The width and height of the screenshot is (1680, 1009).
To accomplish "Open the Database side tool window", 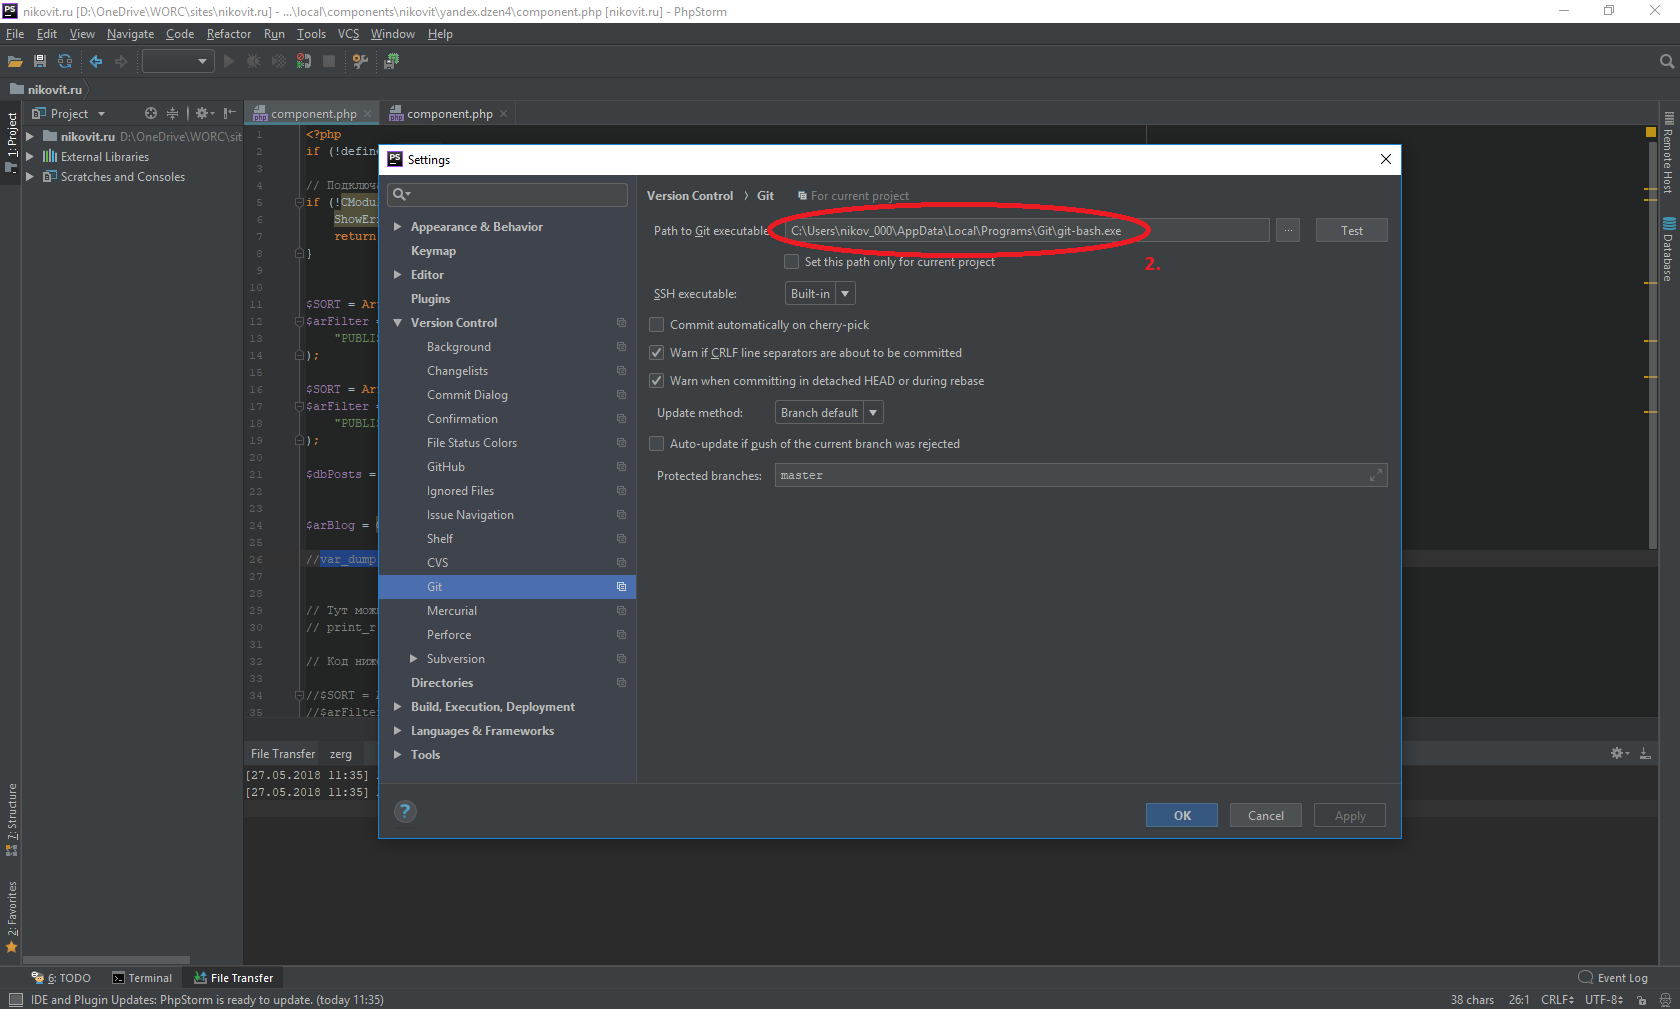I will point(1668,250).
